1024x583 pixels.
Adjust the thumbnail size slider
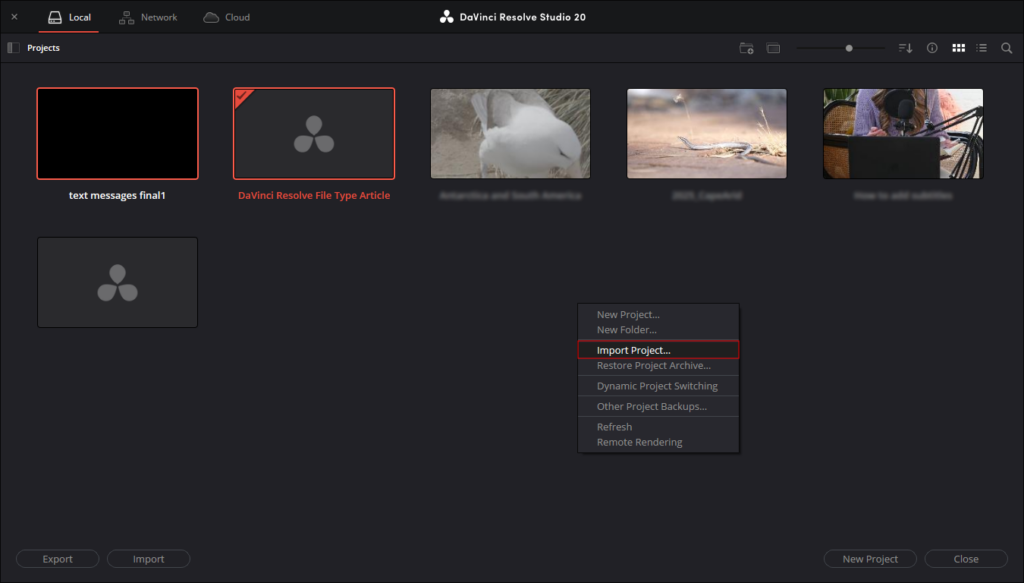point(849,48)
